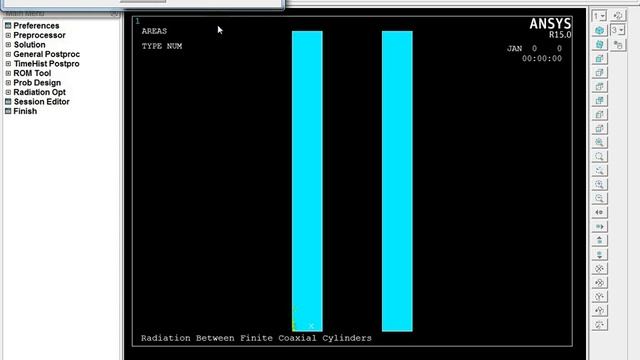This screenshot has height=360, width=640.
Task: Set Right view of model
Action: pyautogui.click(x=599, y=72)
